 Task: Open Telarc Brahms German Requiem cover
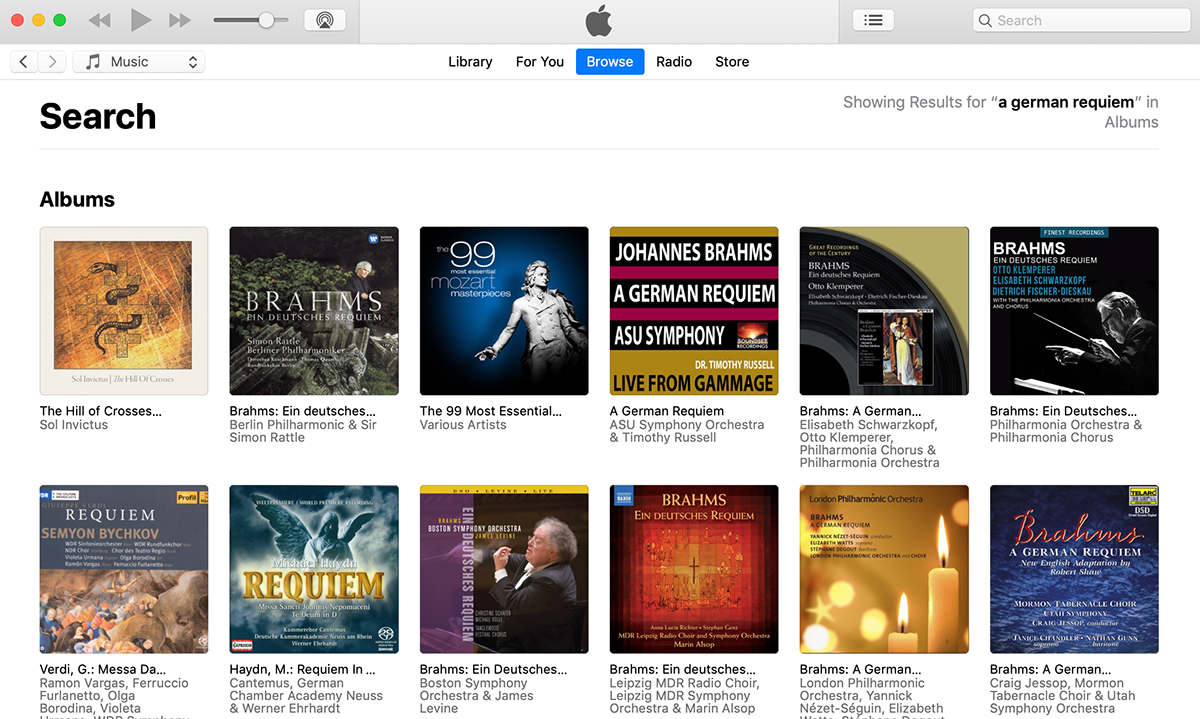[x=1074, y=570]
